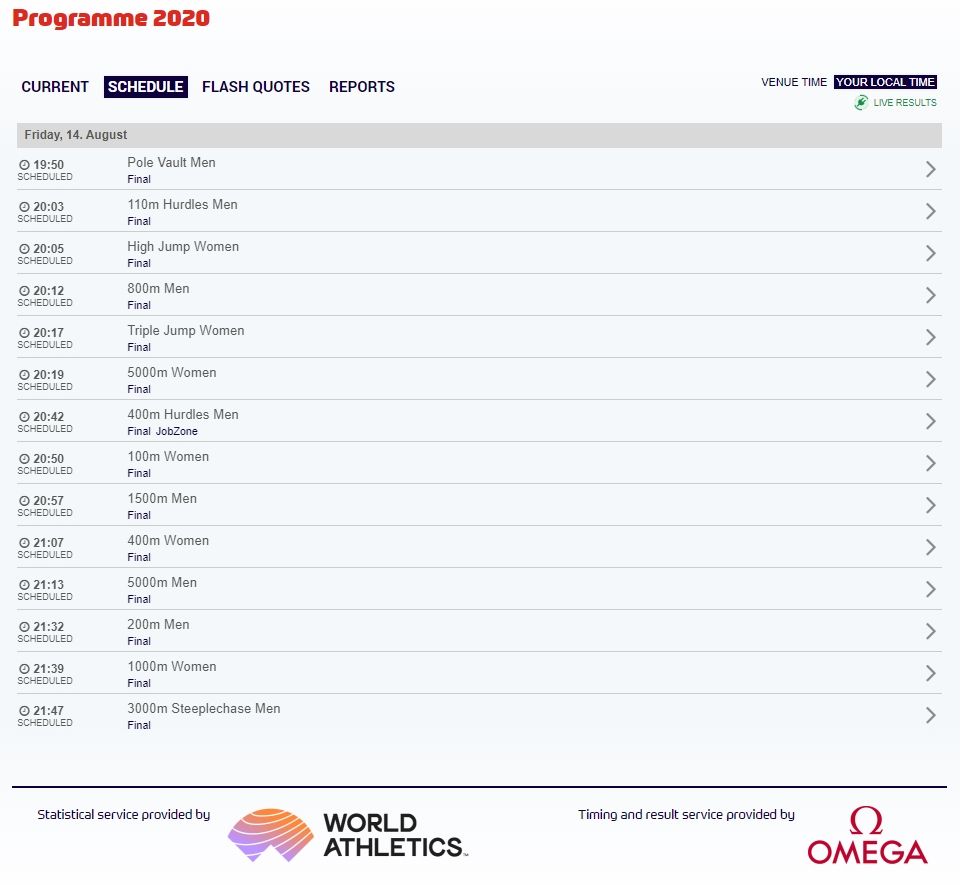
Task: Open the Live Results link
Action: pos(904,103)
